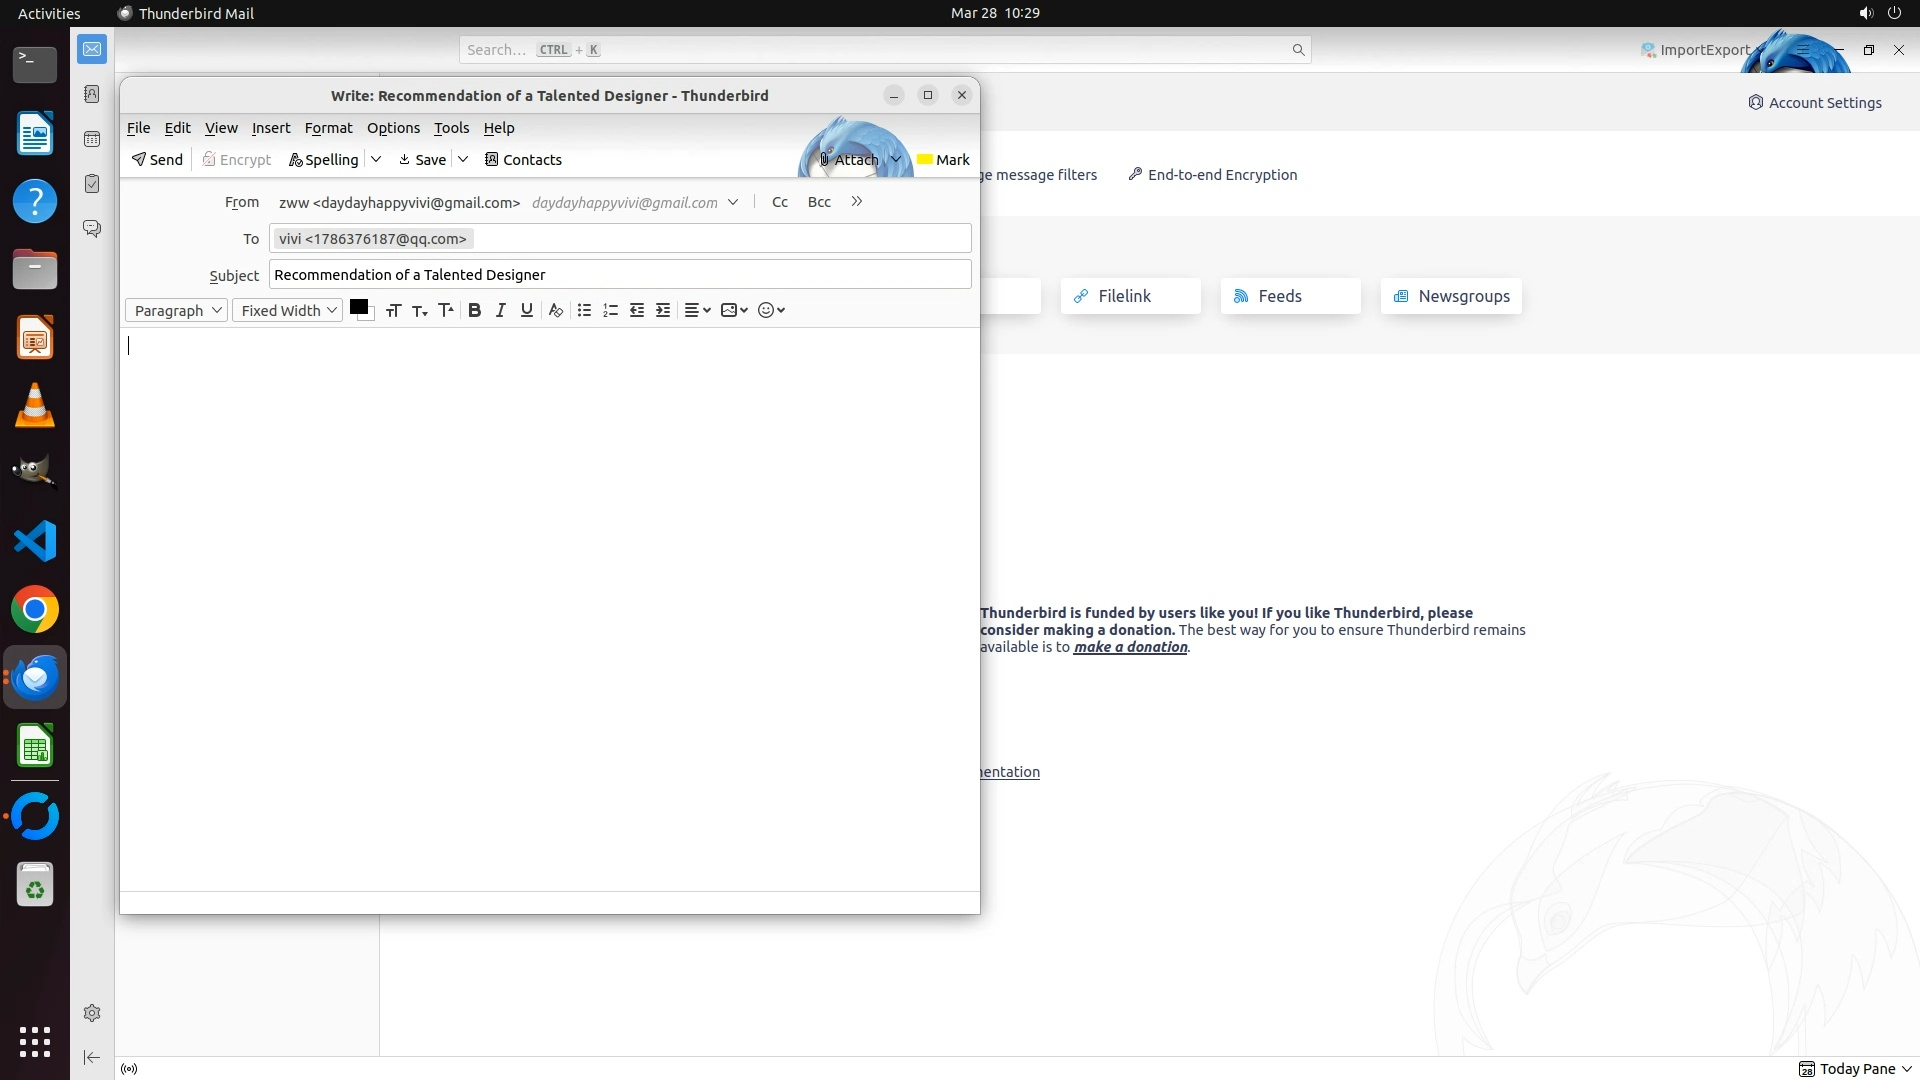Open the Options menu

click(393, 128)
